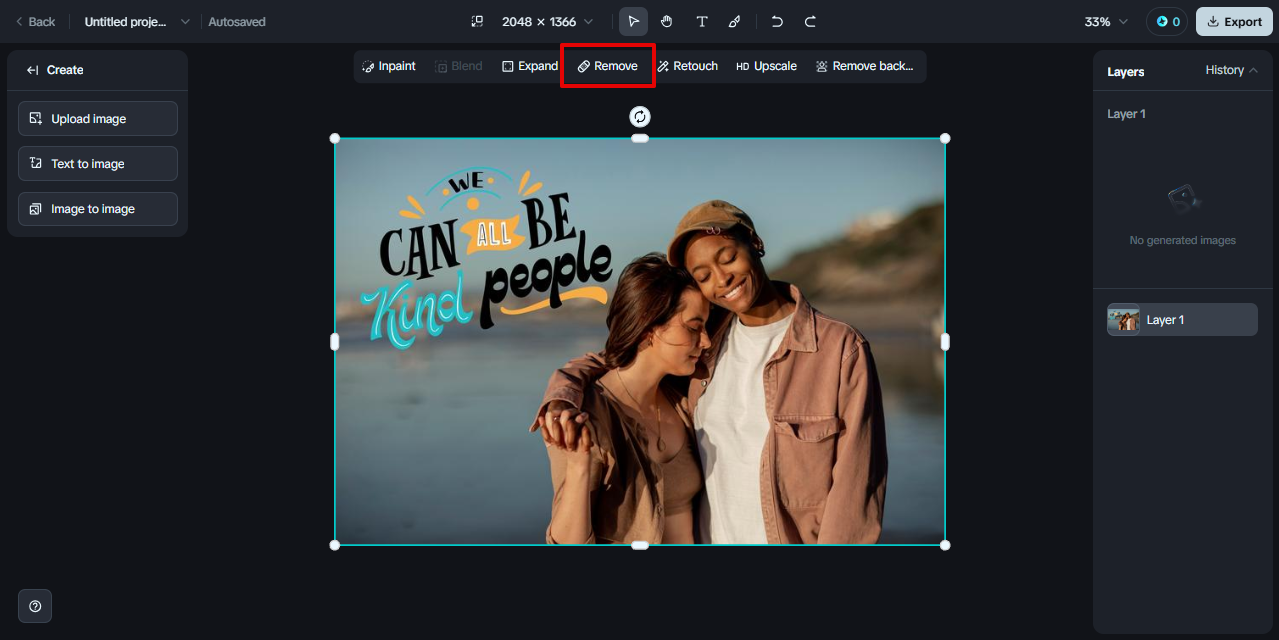Viewport: 1279px width, 640px height.
Task: Click the top-left corner resize handle
Action: click(335, 138)
